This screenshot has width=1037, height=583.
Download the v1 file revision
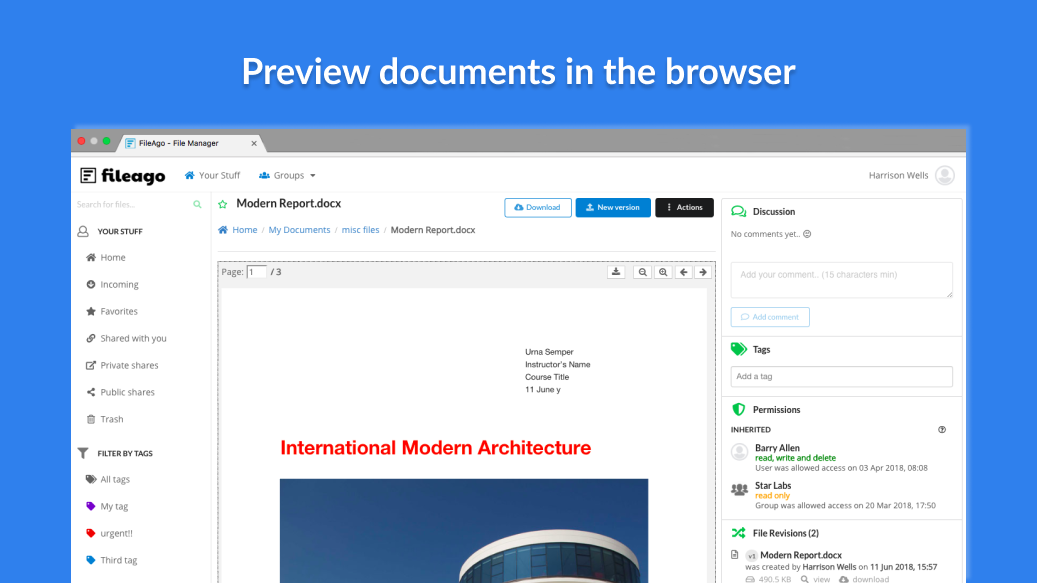pyautogui.click(x=864, y=579)
